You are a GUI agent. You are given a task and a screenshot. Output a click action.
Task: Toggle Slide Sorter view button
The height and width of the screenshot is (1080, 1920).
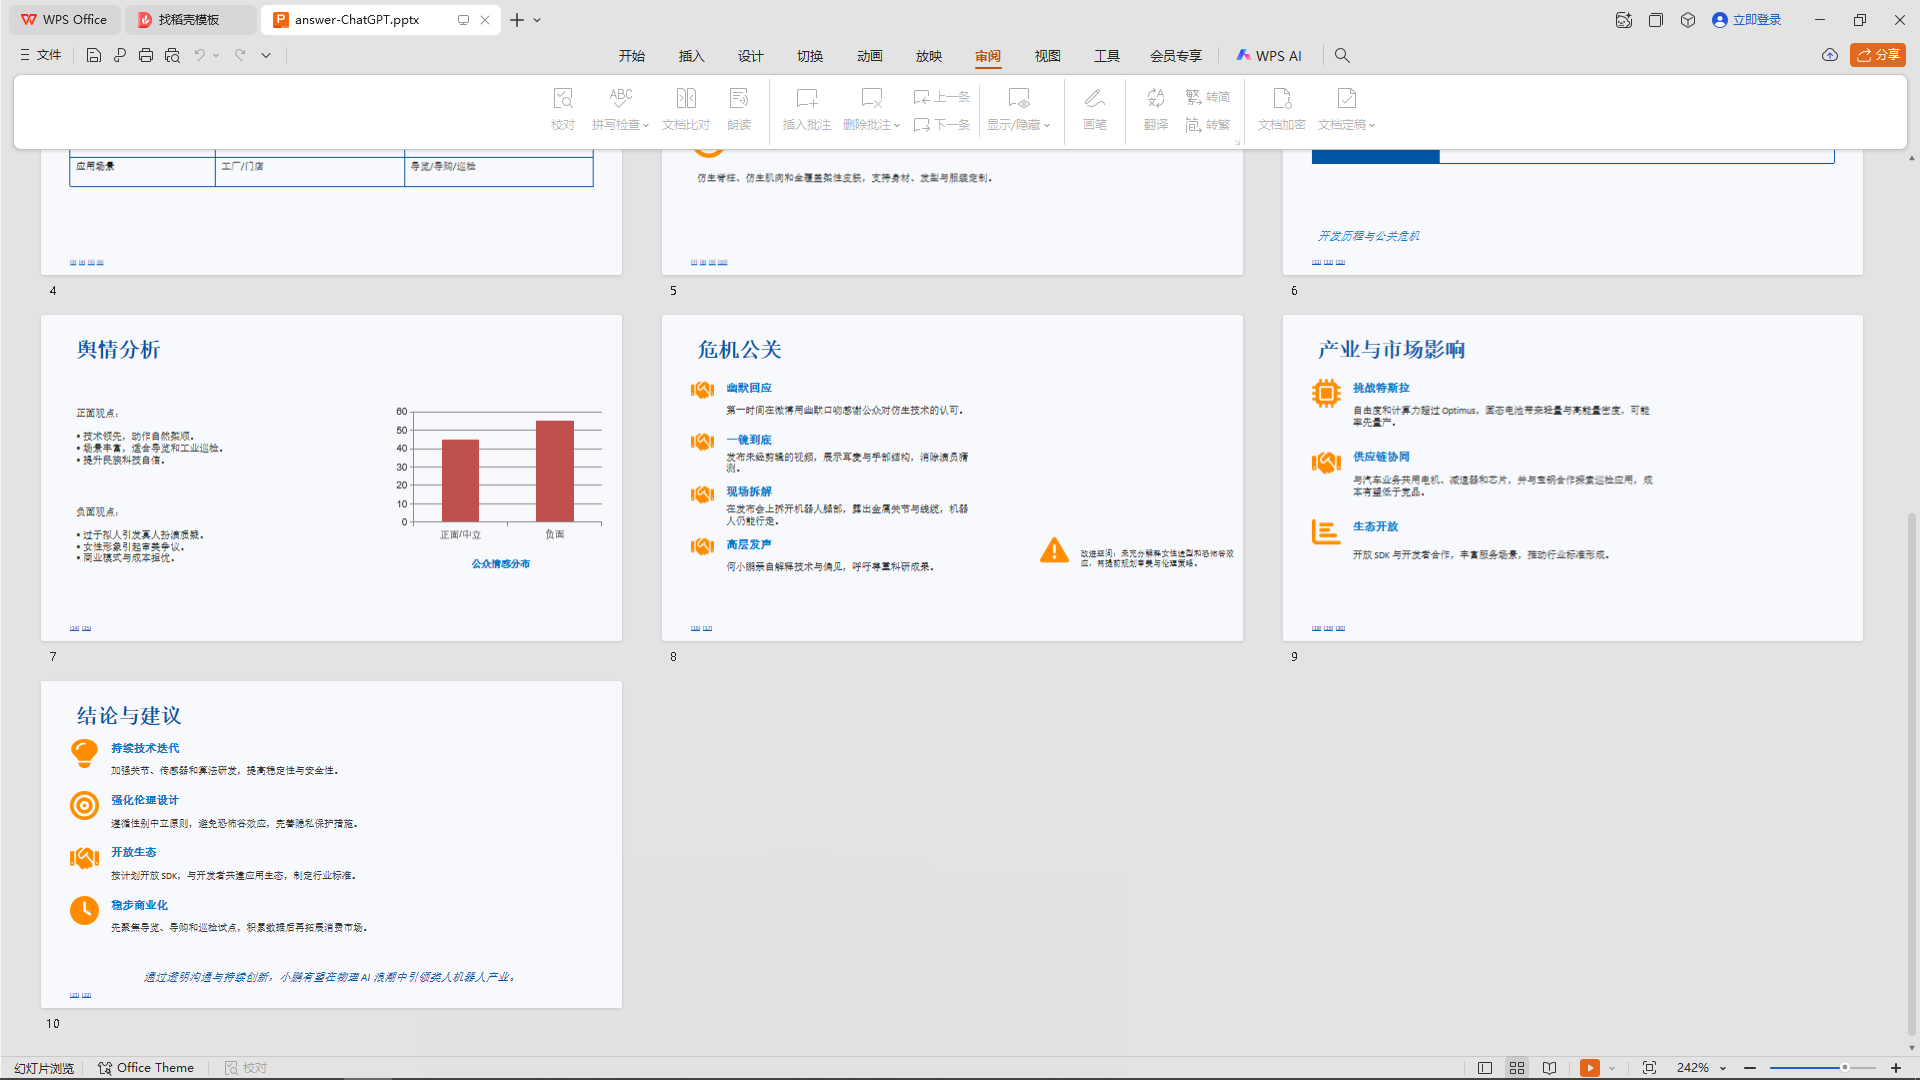pyautogui.click(x=1517, y=1068)
